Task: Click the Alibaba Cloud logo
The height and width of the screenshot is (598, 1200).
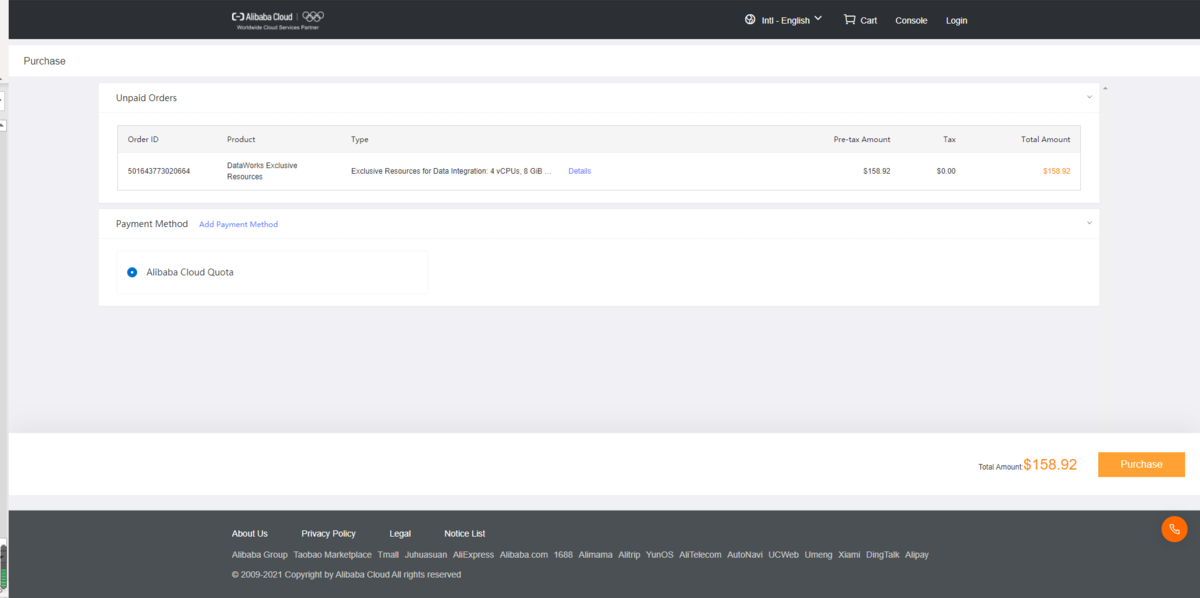Action: pyautogui.click(x=263, y=17)
